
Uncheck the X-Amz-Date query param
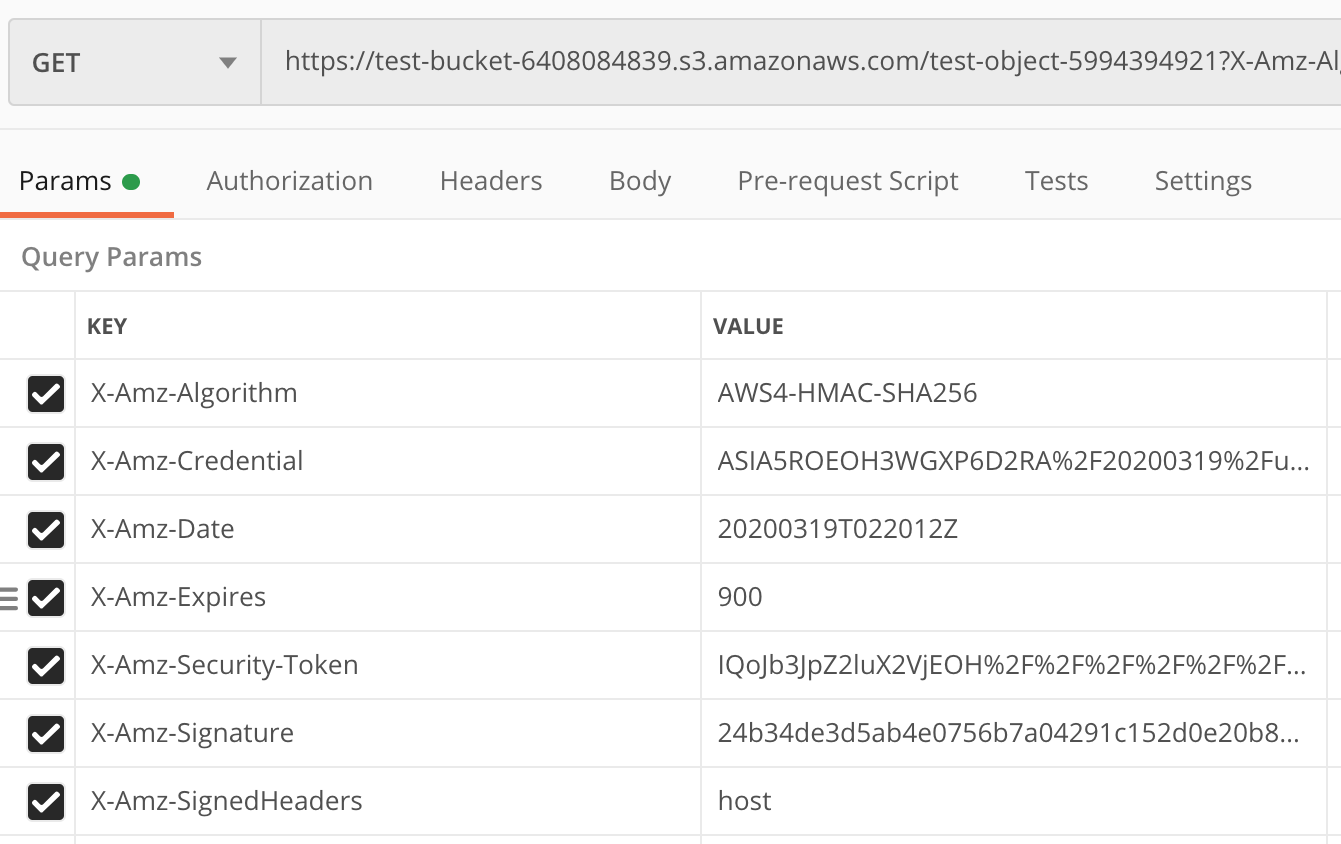pos(44,528)
